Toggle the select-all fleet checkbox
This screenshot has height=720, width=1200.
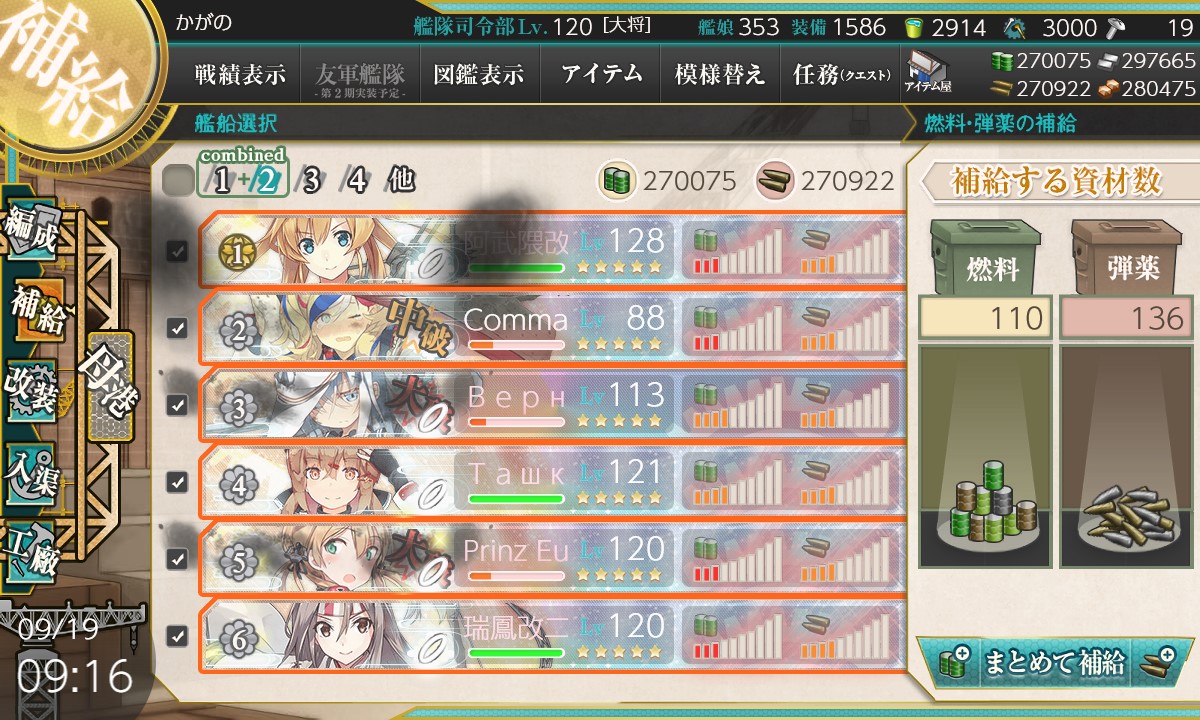[177, 181]
